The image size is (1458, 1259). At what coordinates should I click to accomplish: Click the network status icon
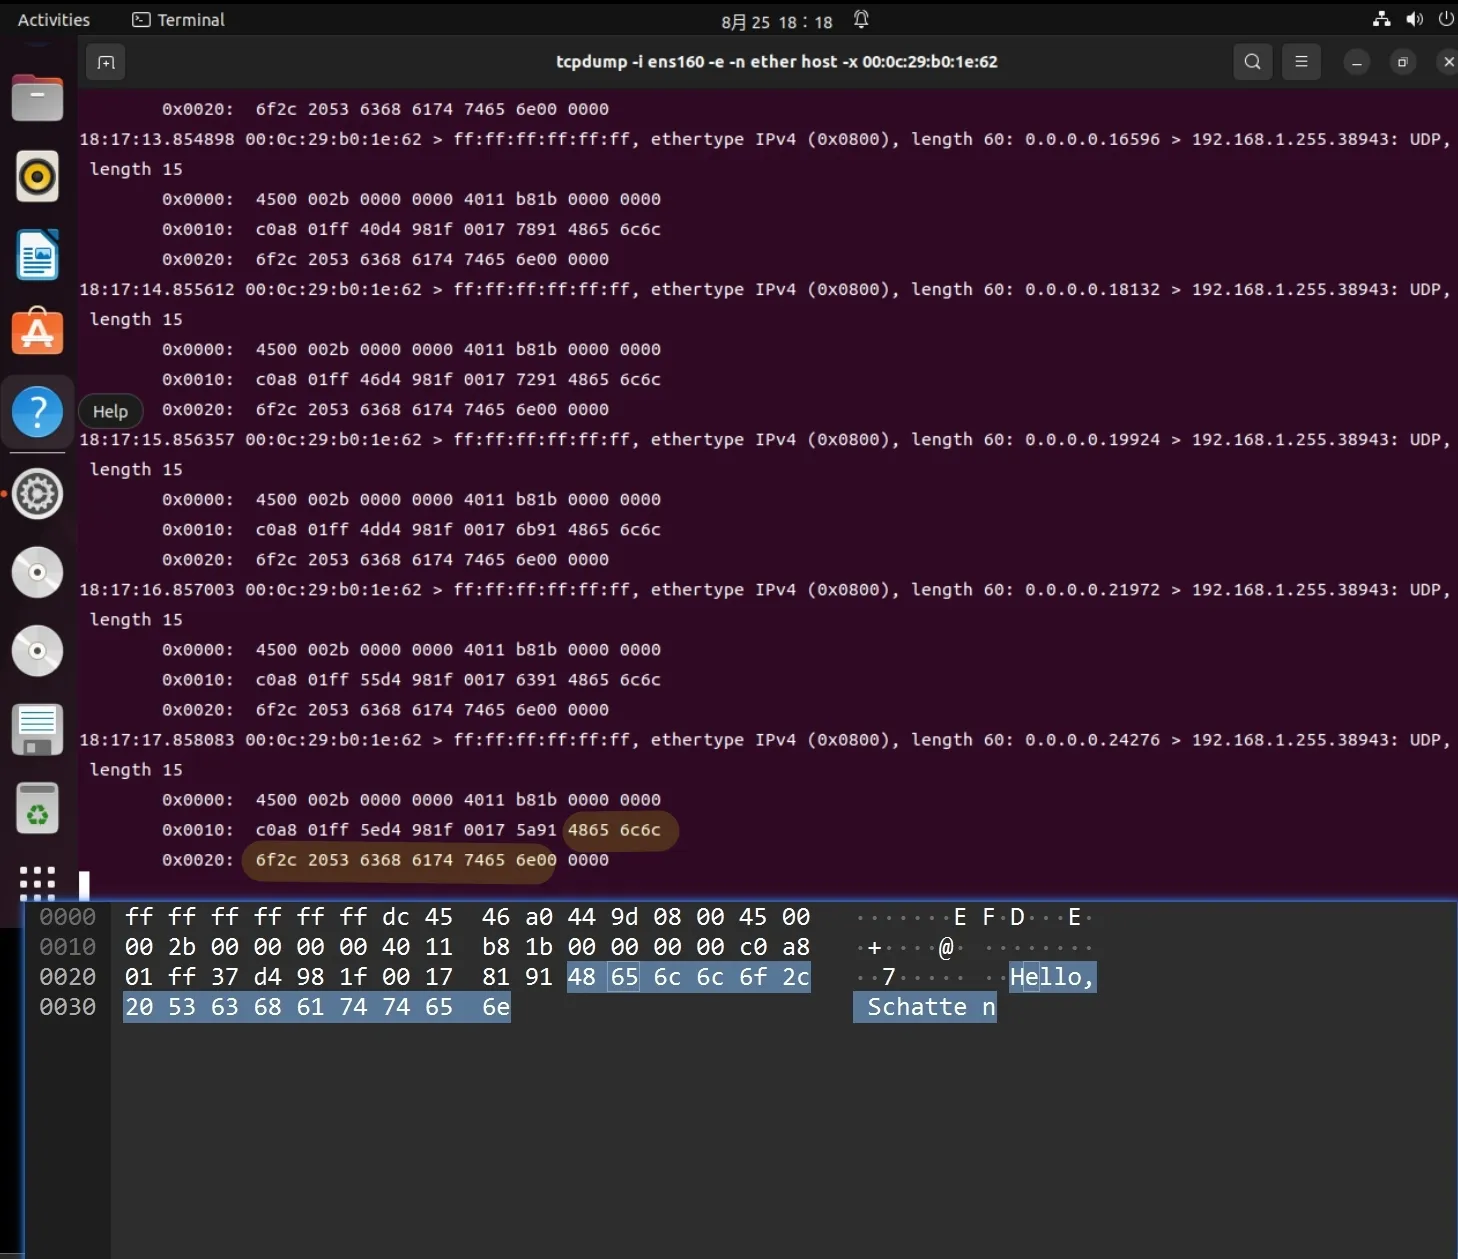[1382, 19]
